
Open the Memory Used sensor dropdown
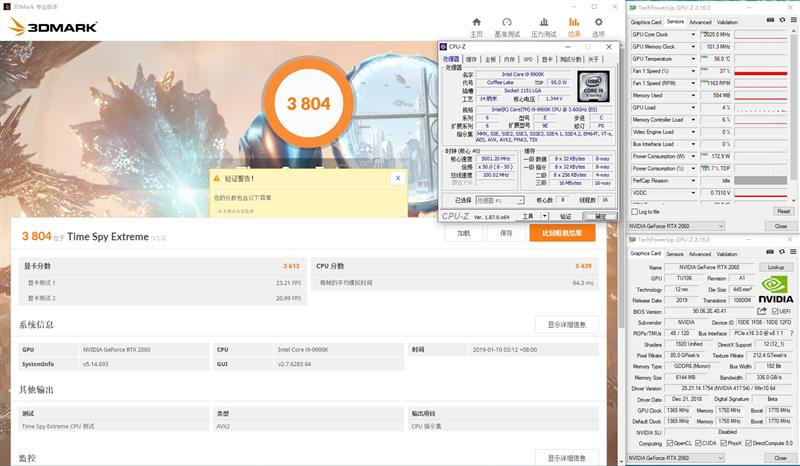click(693, 95)
